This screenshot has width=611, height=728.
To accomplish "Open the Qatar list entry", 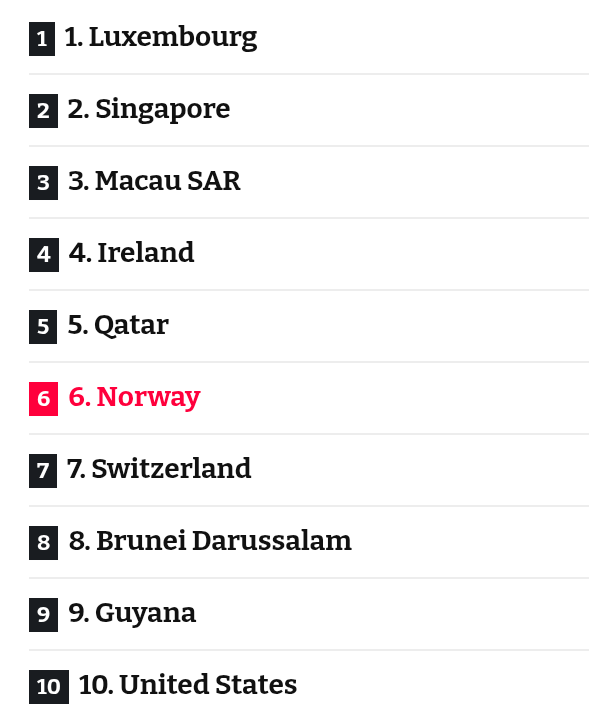I will 118,326.
